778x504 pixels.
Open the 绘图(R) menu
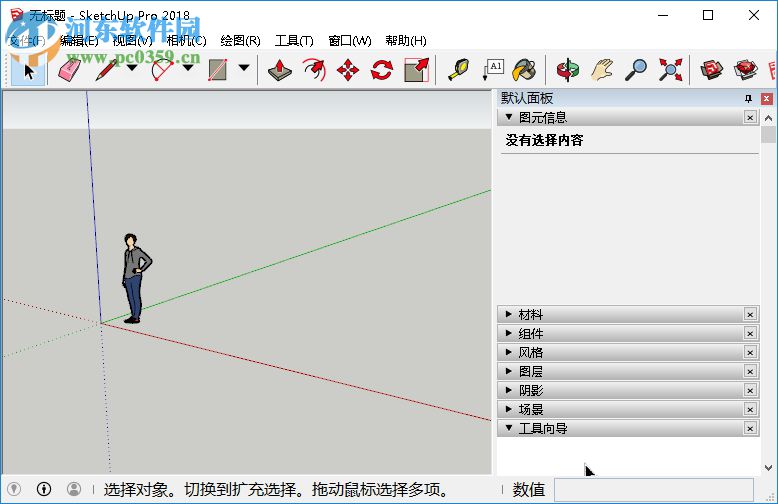(x=240, y=41)
